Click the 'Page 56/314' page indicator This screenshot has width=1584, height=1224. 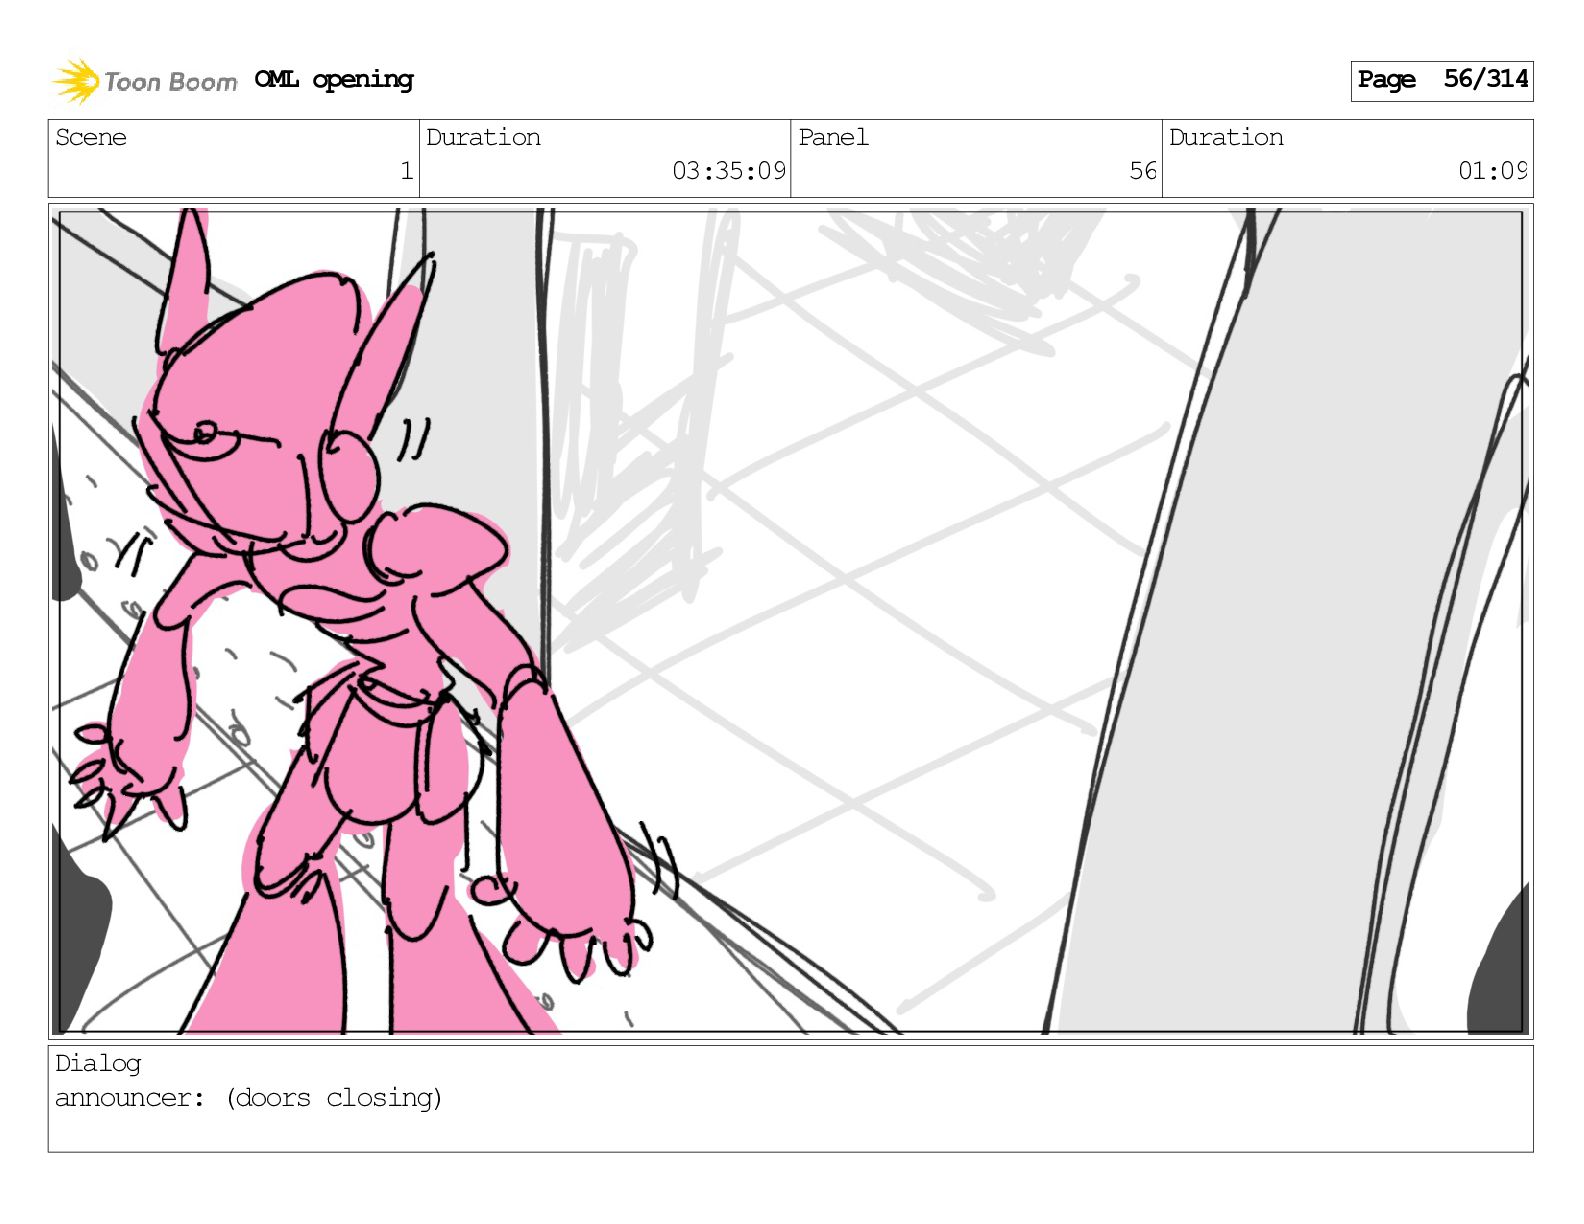[x=1441, y=80]
